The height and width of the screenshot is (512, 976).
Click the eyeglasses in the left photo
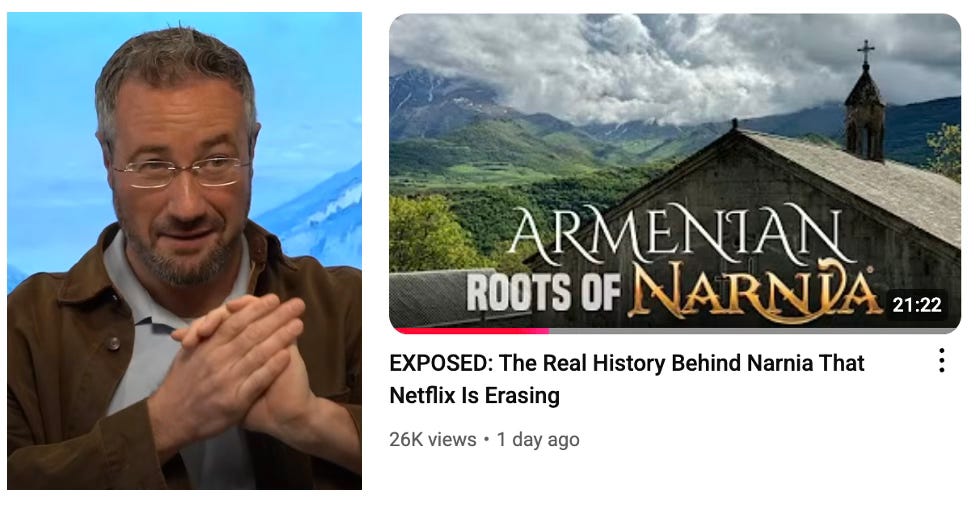pyautogui.click(x=181, y=172)
